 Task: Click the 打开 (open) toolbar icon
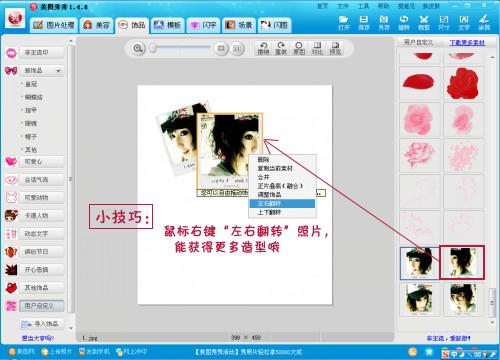tap(344, 22)
